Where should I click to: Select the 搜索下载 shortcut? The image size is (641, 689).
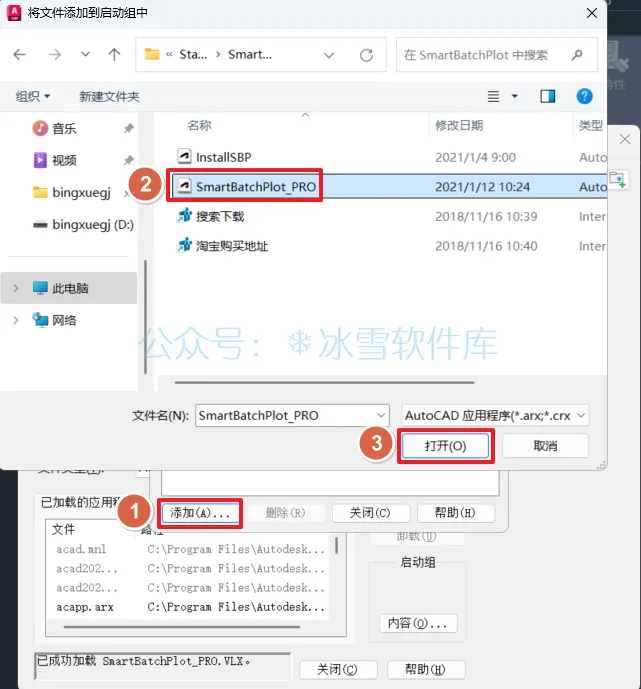[x=220, y=216]
